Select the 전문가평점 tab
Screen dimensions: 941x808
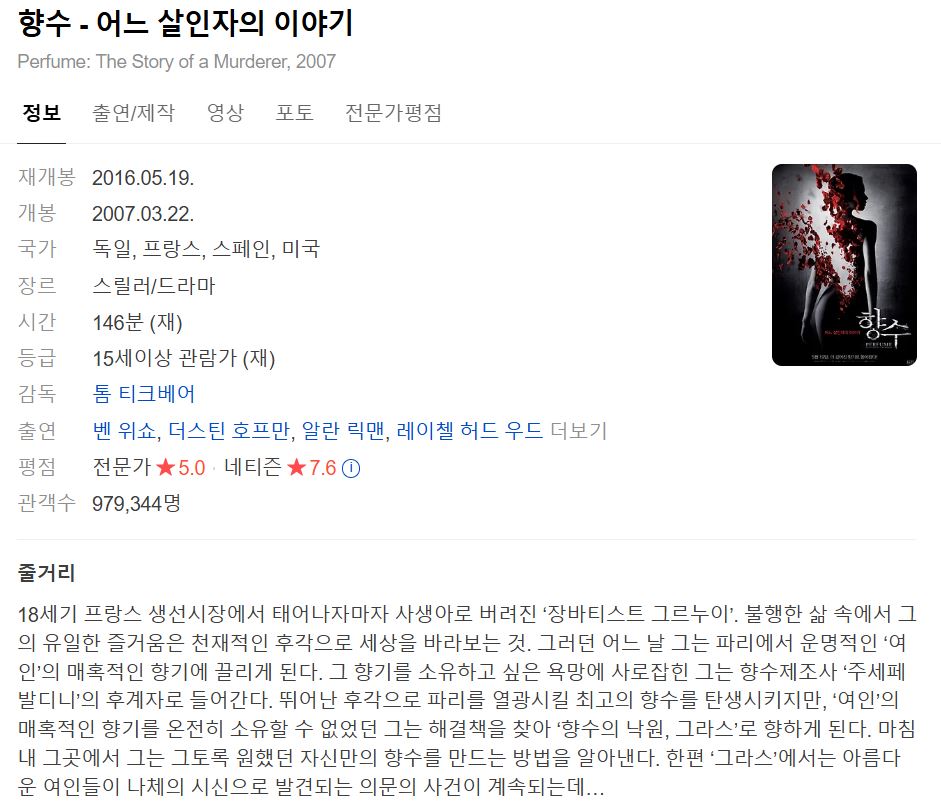393,113
